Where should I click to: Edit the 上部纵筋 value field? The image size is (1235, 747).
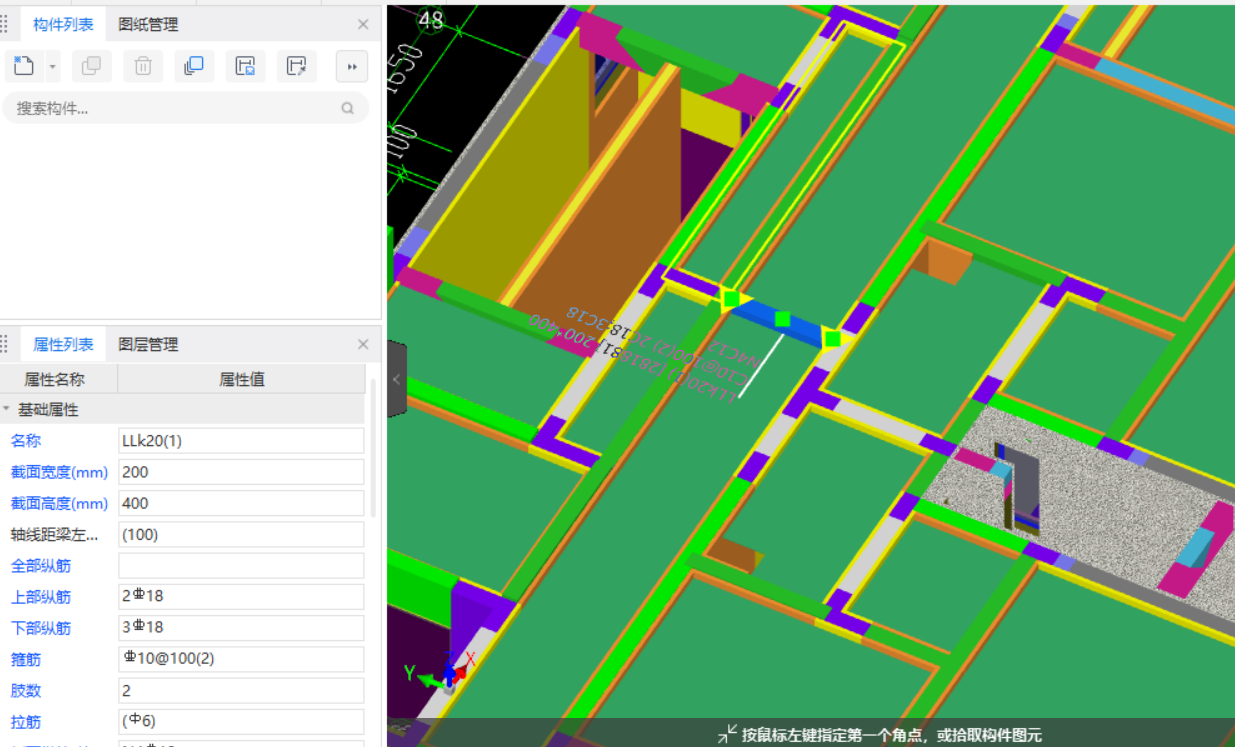(241, 597)
